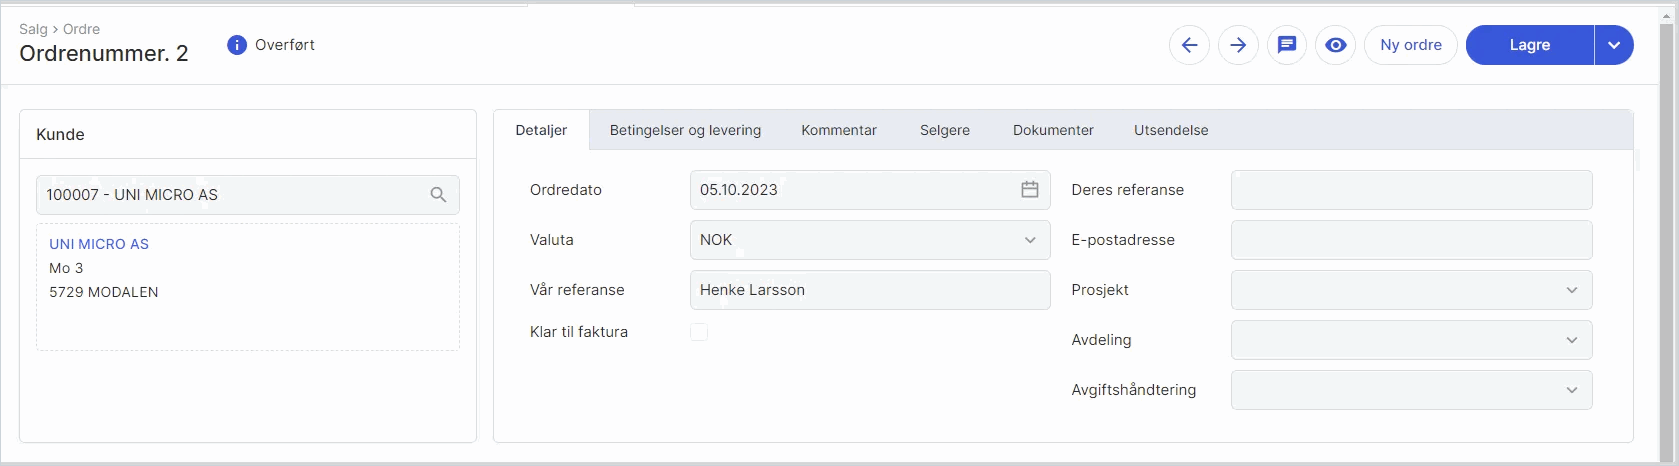Click the address line Mo 3

[66, 268]
